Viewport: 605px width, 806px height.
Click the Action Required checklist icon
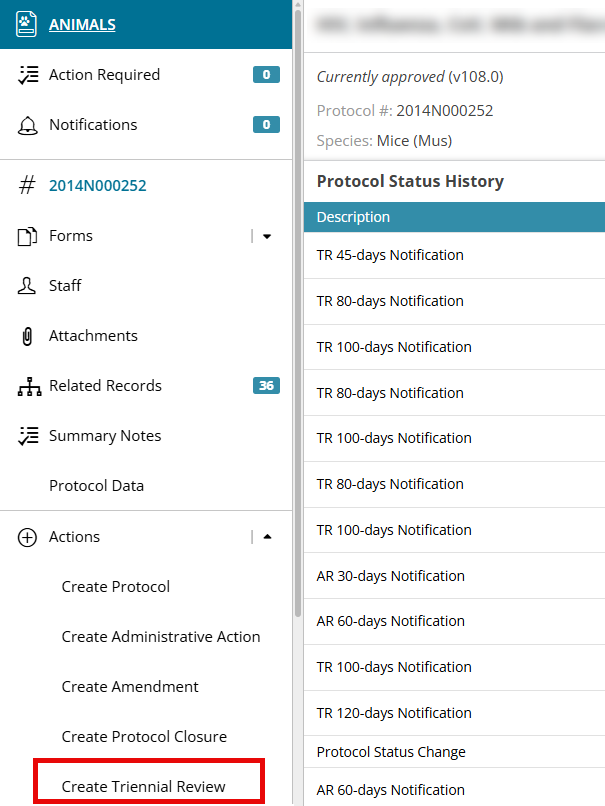click(28, 75)
